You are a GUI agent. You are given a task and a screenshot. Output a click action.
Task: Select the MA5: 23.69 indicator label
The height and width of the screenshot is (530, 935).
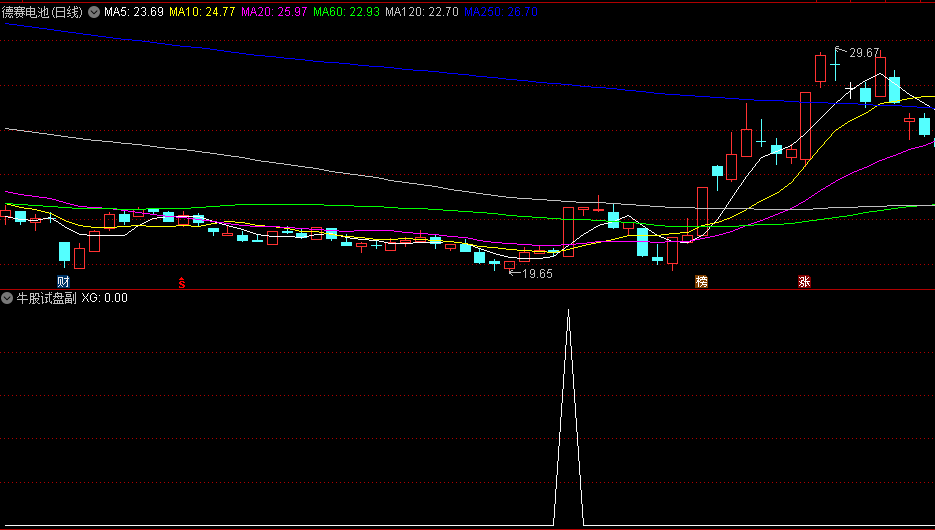(x=134, y=12)
